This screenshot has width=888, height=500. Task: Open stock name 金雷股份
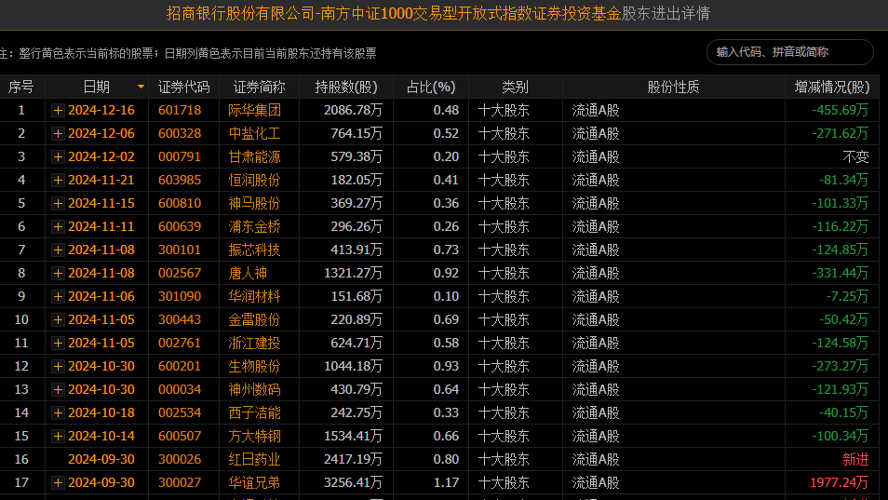[x=254, y=319]
